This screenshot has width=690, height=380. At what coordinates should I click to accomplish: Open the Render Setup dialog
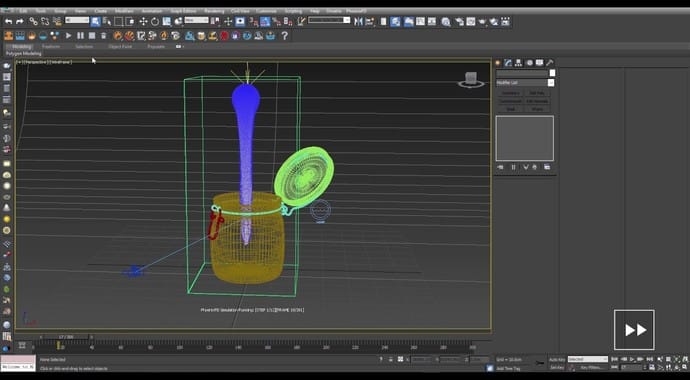[459, 21]
